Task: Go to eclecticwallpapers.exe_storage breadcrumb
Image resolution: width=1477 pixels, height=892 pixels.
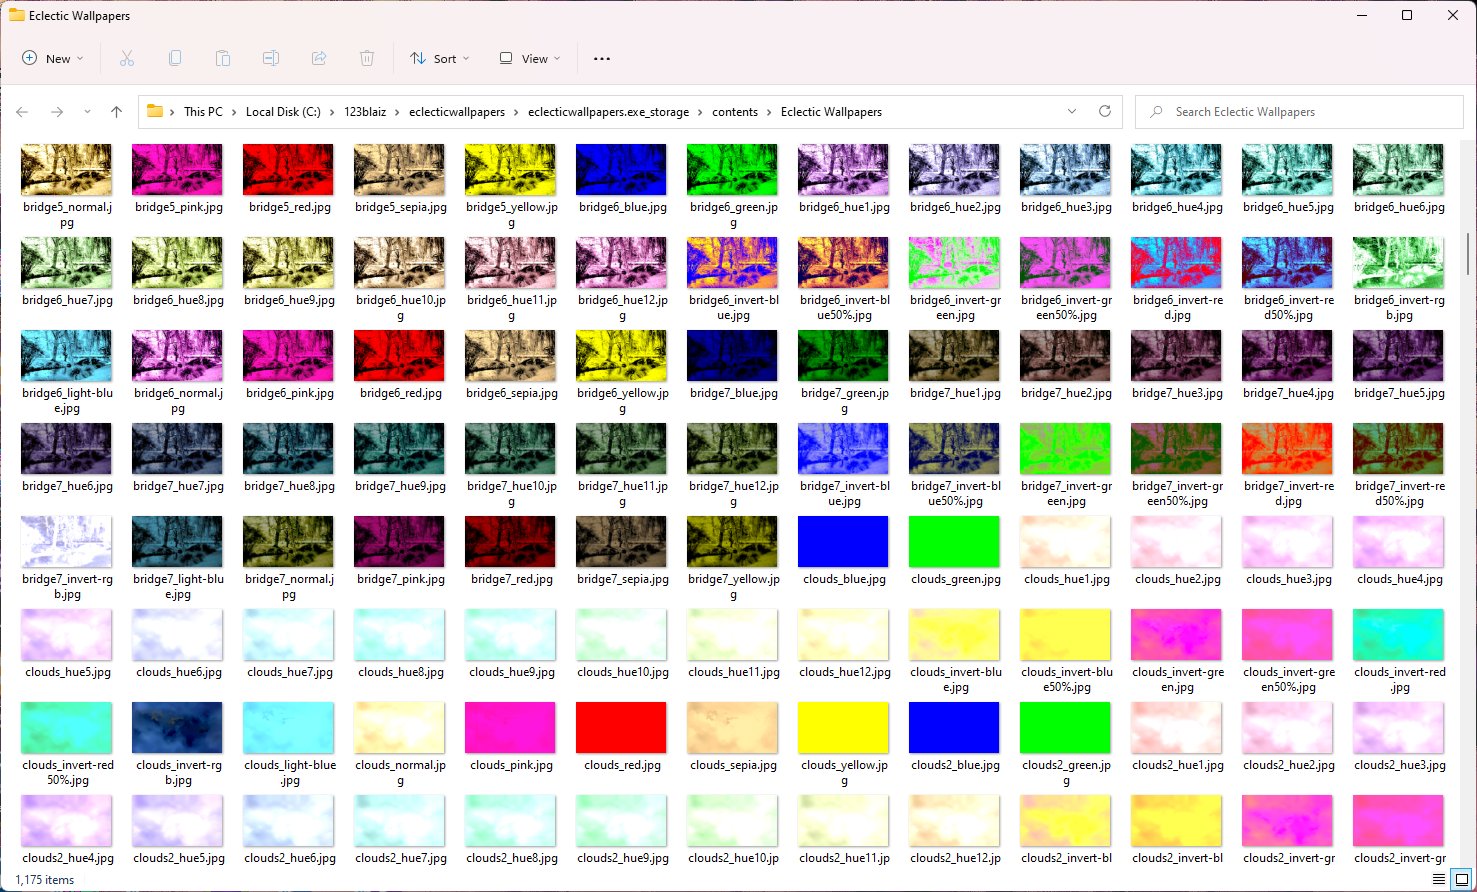Action: pyautogui.click(x=608, y=112)
